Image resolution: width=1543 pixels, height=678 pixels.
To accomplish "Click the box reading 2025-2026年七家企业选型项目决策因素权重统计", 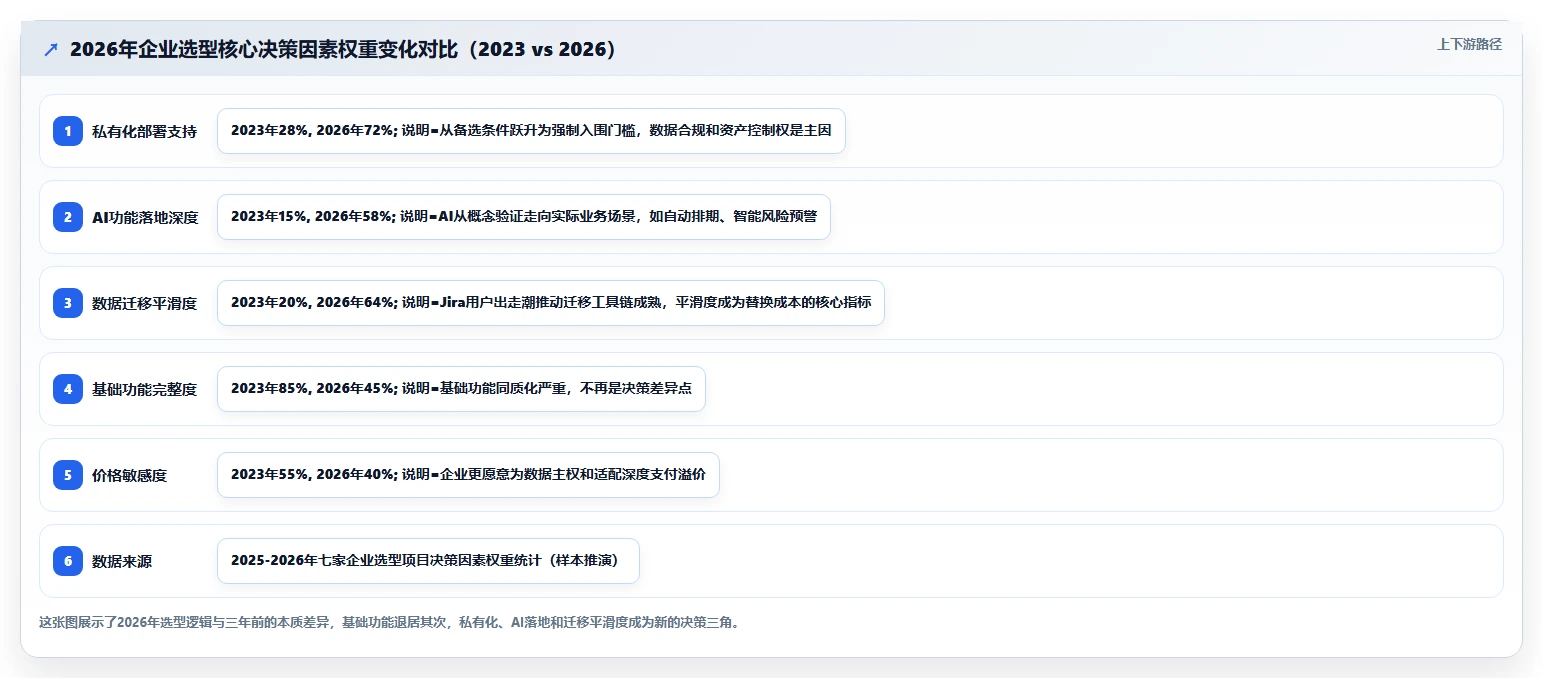I will 428,561.
